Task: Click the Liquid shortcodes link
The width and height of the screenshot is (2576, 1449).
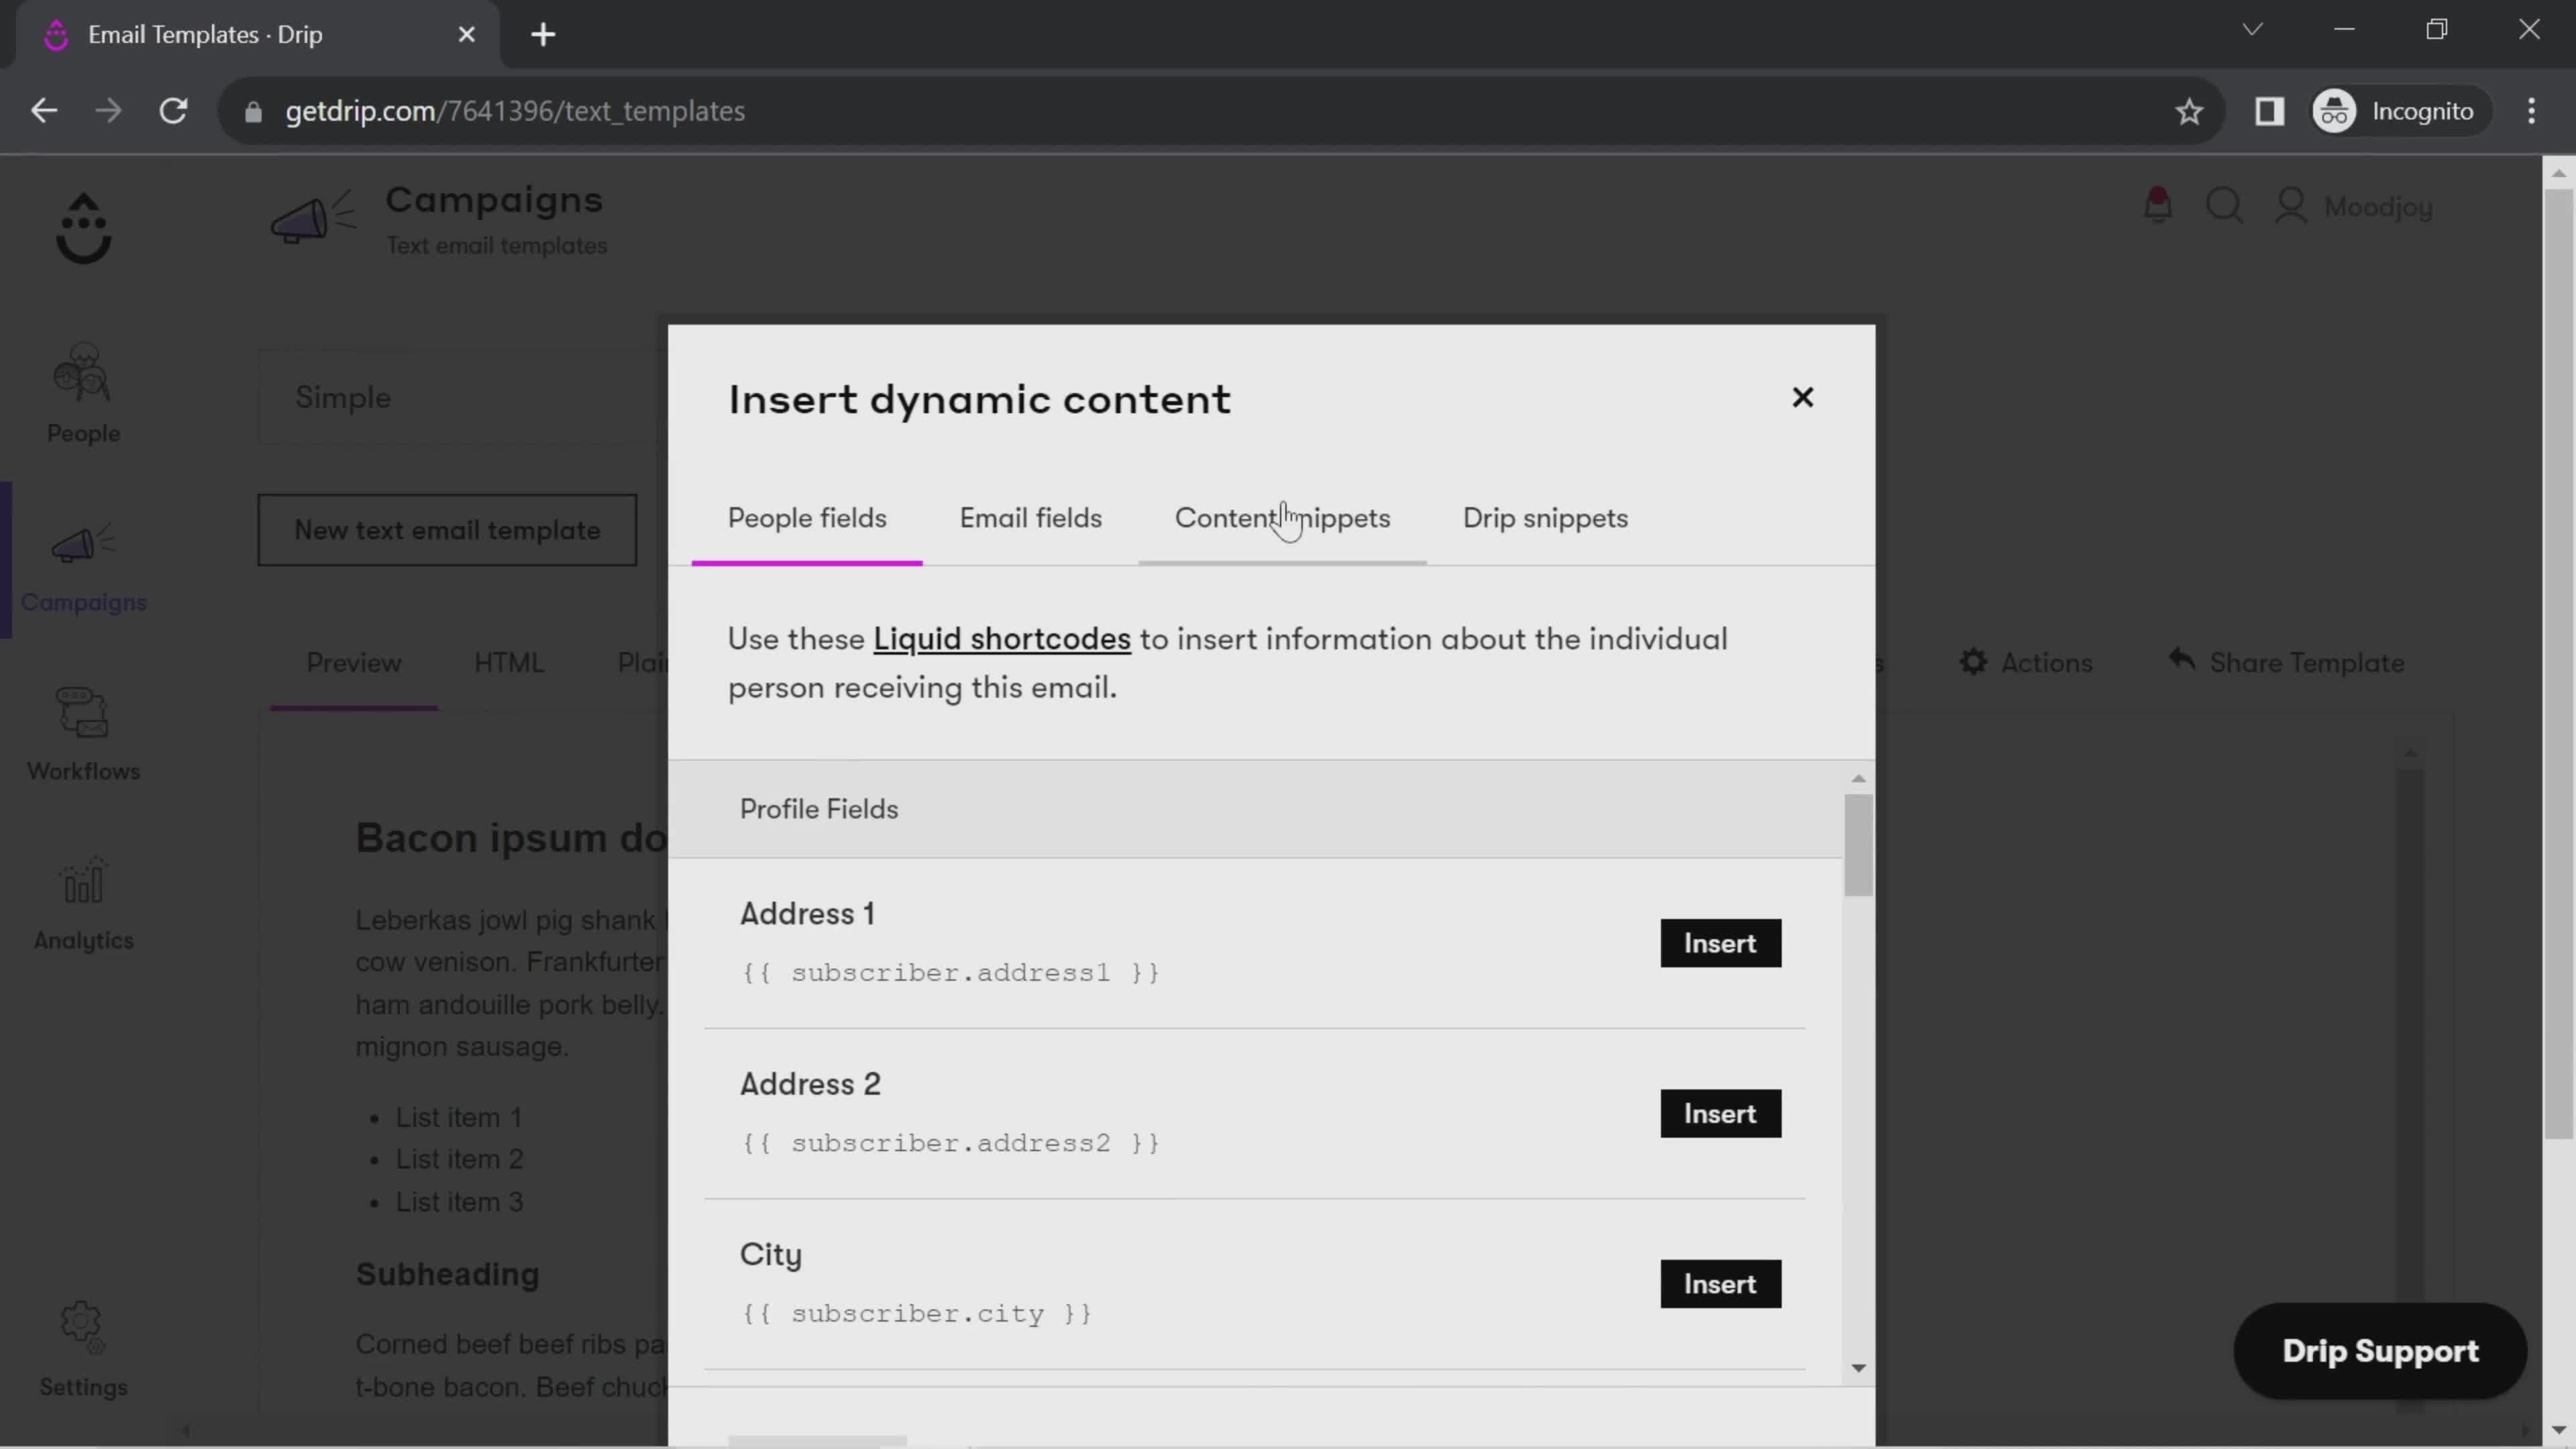Action: (x=1003, y=639)
